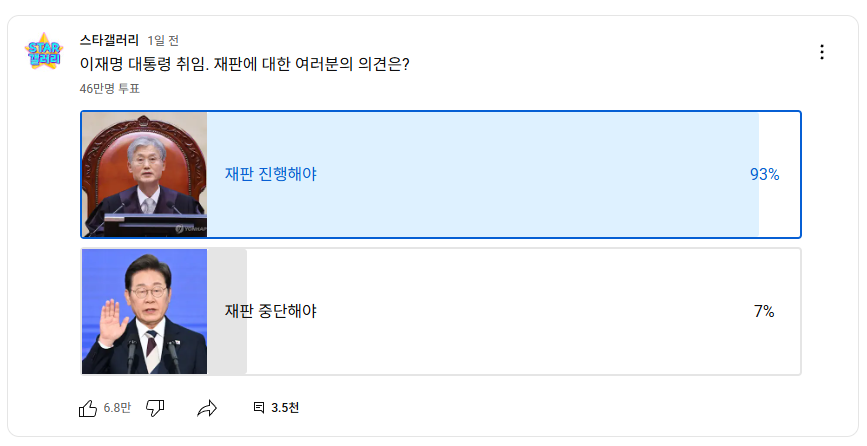This screenshot has height=446, width=867.
Task: Visit the 스타갤러리 channel name link
Action: click(x=109, y=40)
